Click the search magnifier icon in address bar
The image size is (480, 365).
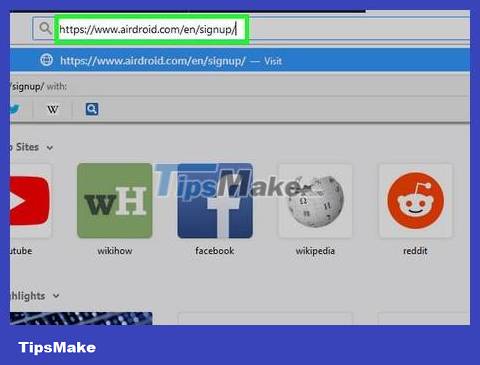(x=45, y=28)
